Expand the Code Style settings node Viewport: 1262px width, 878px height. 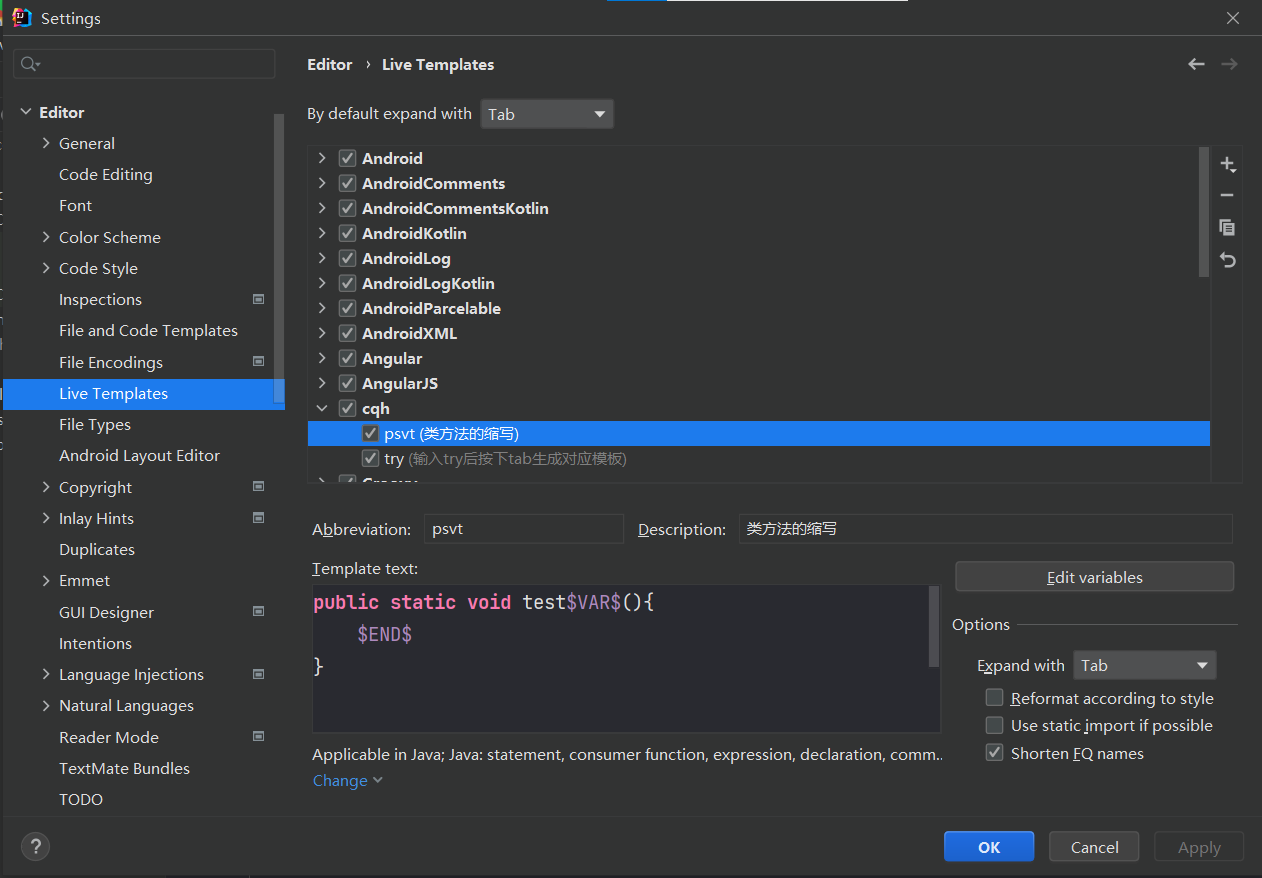click(46, 268)
